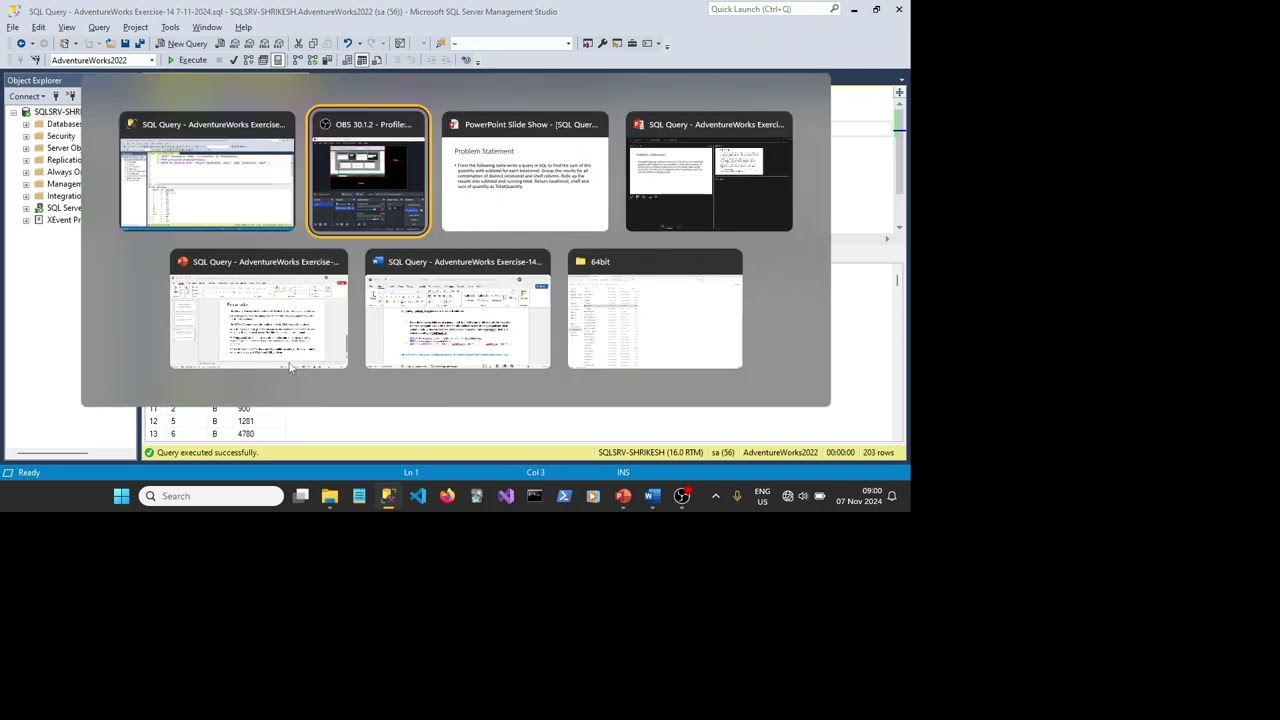The width and height of the screenshot is (1280, 720).
Task: Click the Copy icon in toolbar
Action: (313, 44)
